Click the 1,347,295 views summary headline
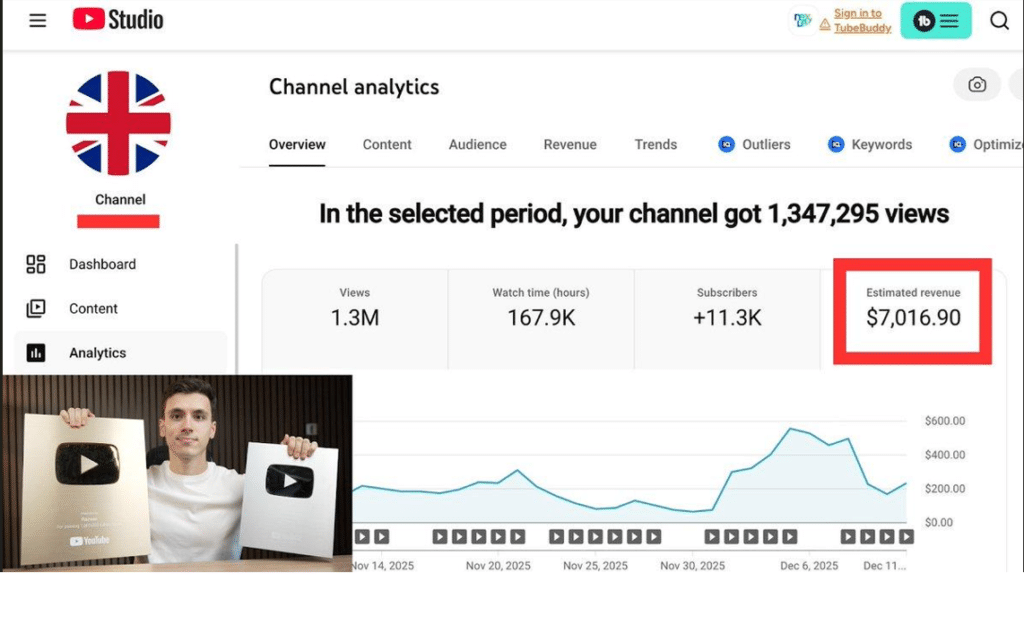Screen dimensions: 1024x634 point(633,214)
